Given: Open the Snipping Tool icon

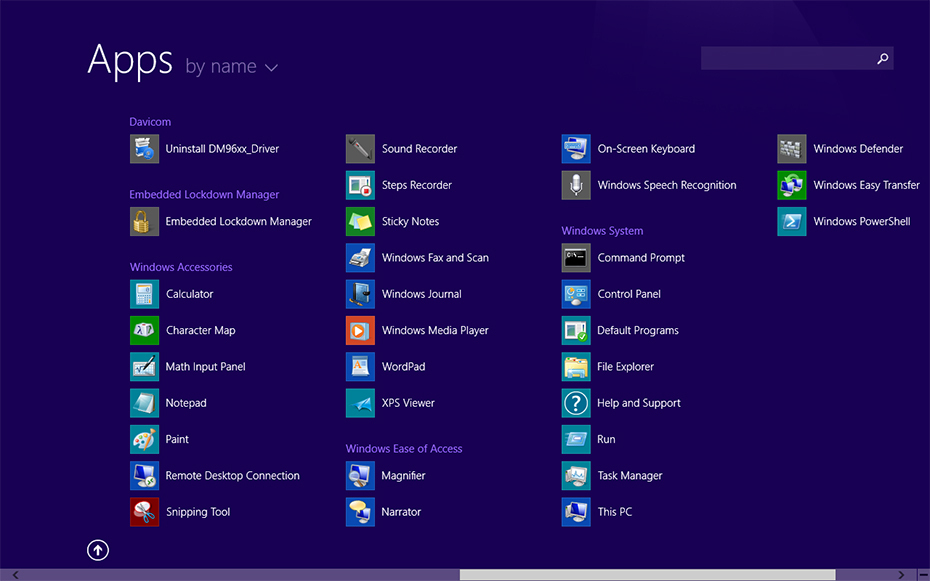Looking at the screenshot, I should click(144, 512).
